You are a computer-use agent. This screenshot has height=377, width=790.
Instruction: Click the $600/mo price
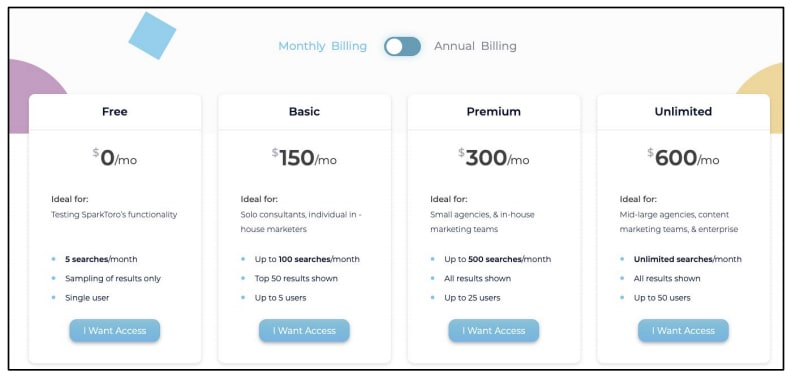pyautogui.click(x=683, y=158)
